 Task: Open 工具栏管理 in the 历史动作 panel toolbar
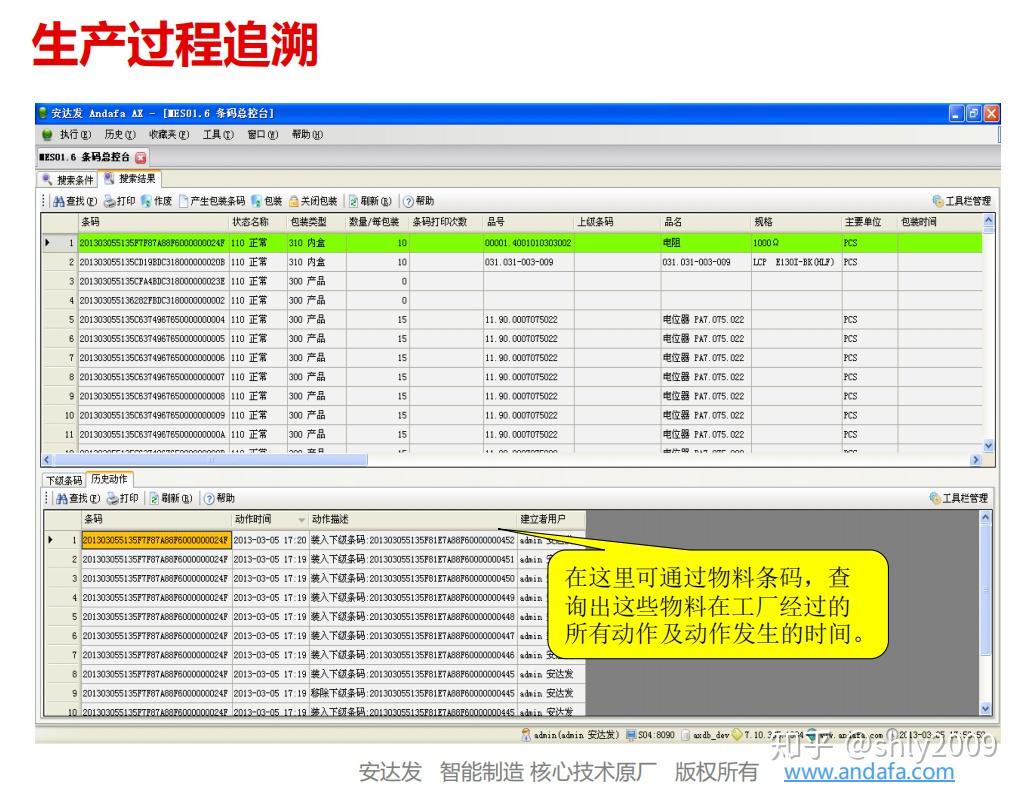[959, 498]
